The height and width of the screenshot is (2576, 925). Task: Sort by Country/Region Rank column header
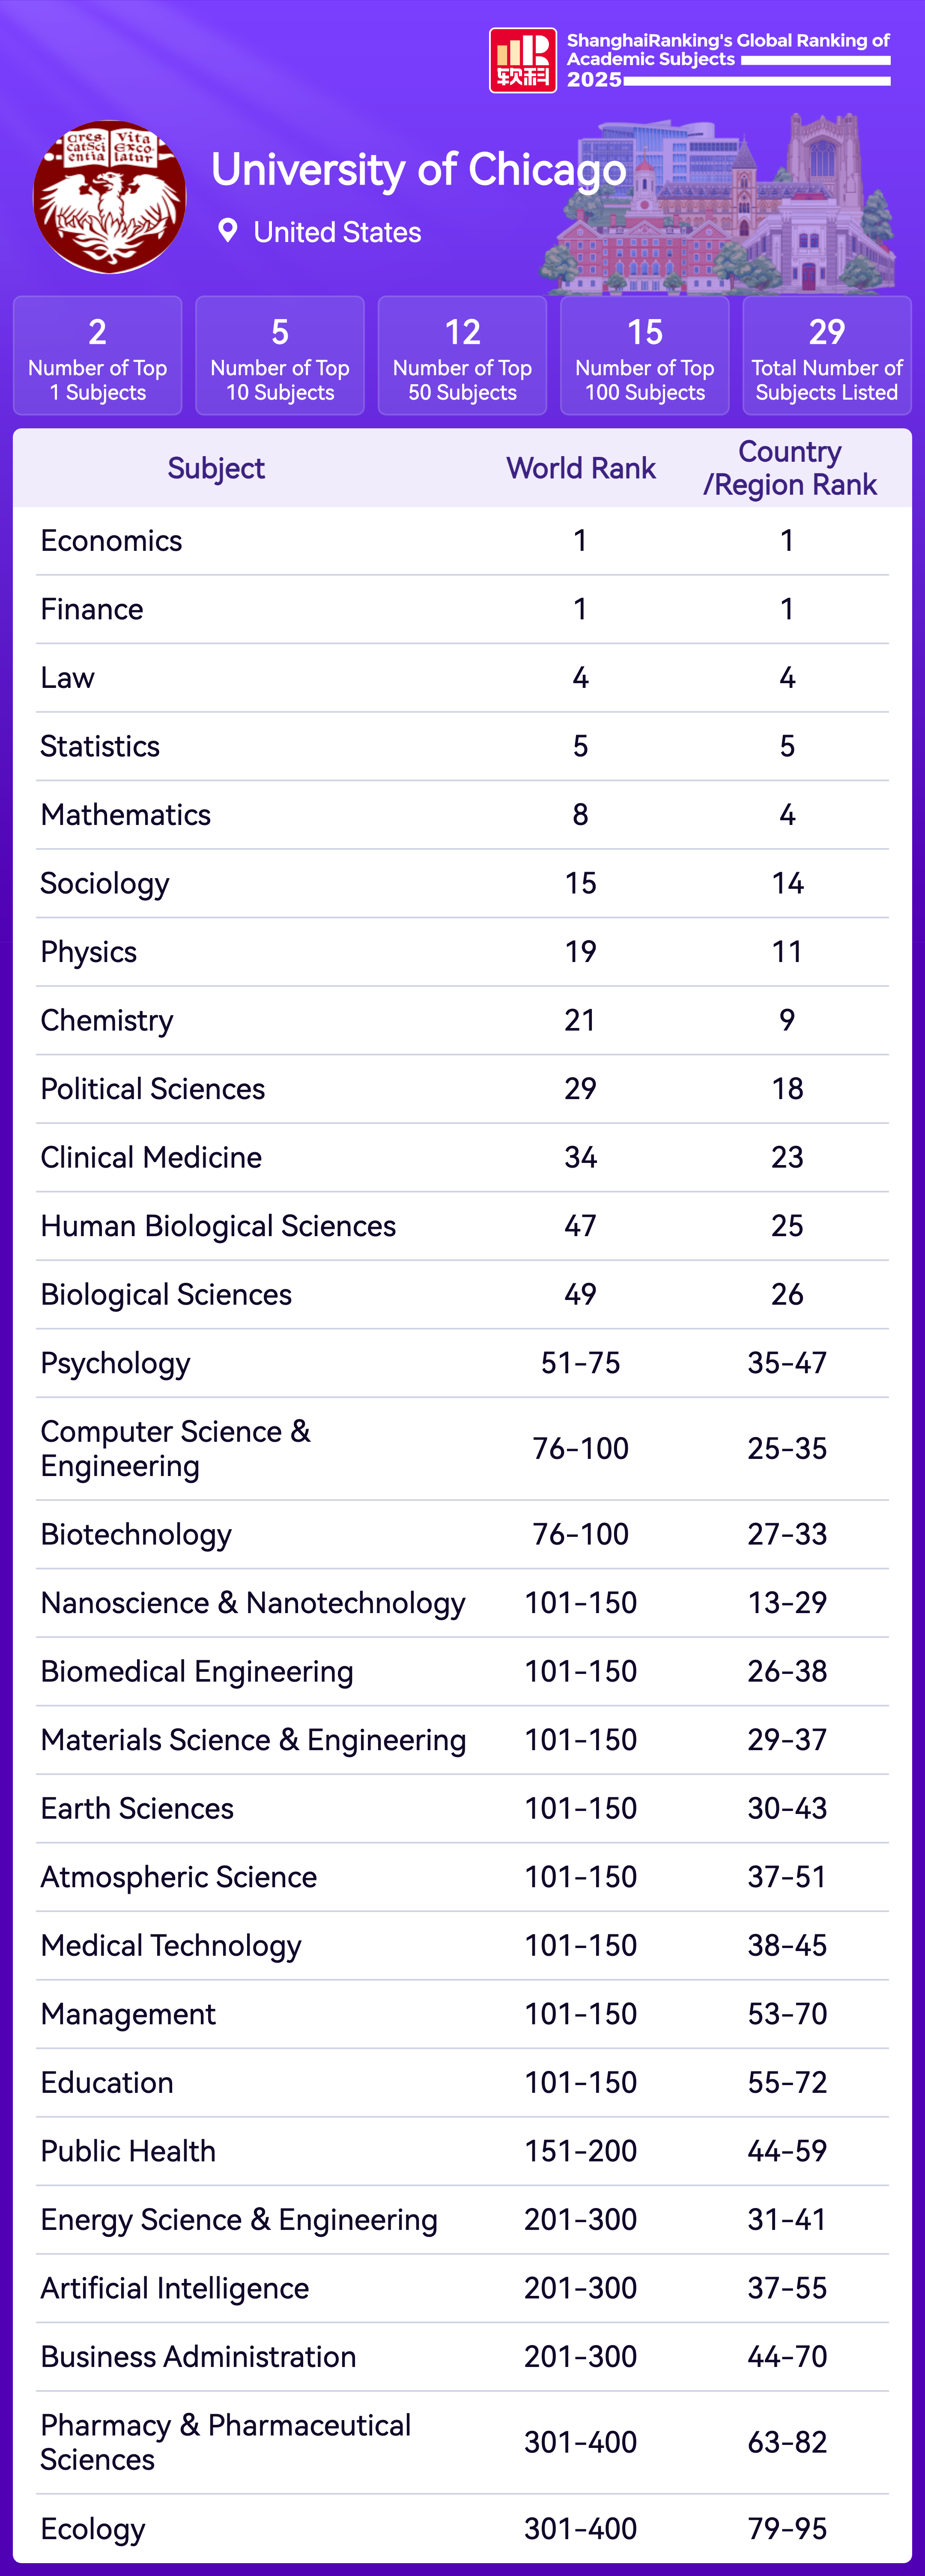click(789, 468)
